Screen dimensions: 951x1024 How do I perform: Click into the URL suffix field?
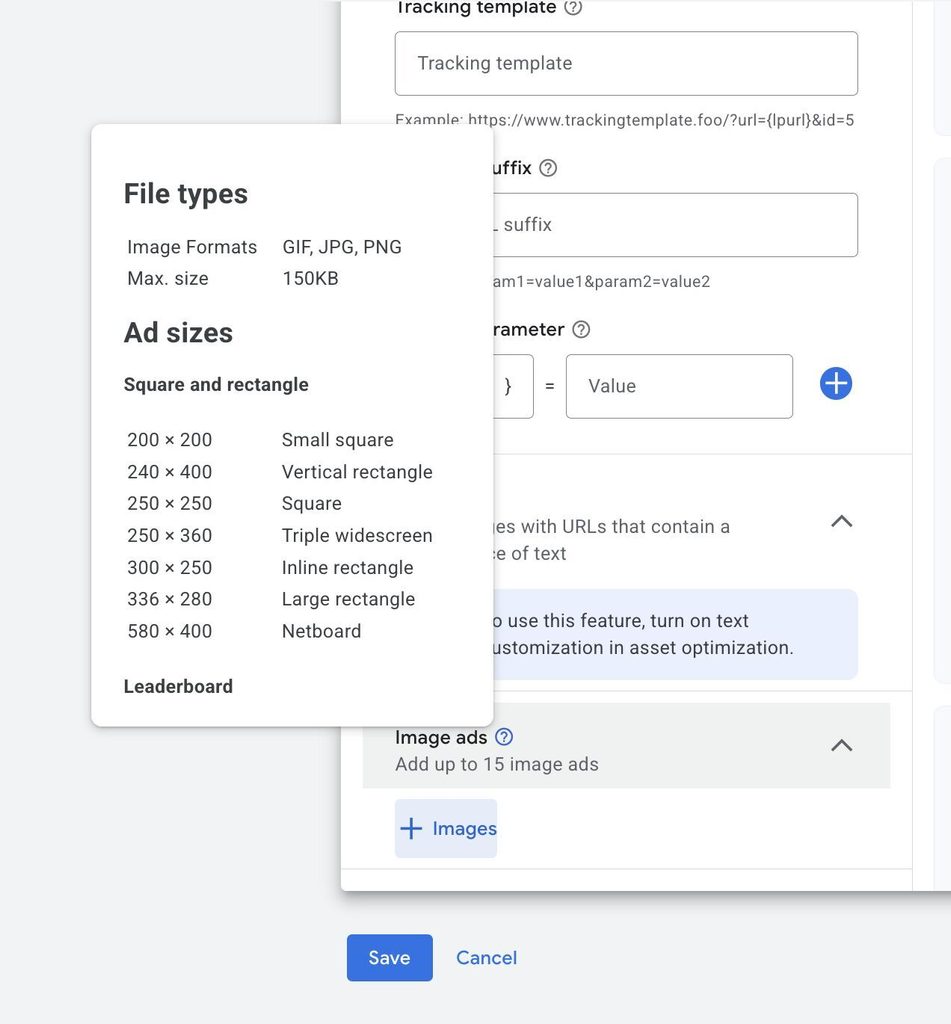click(x=675, y=225)
